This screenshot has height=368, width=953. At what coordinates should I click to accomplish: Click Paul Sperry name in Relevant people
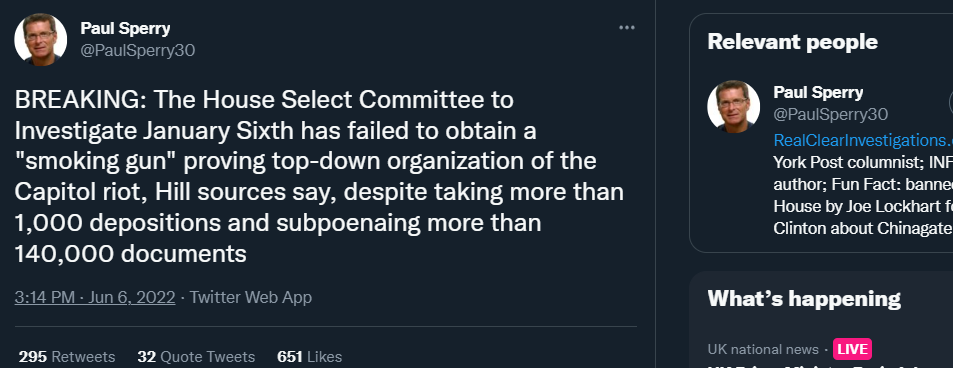click(818, 92)
